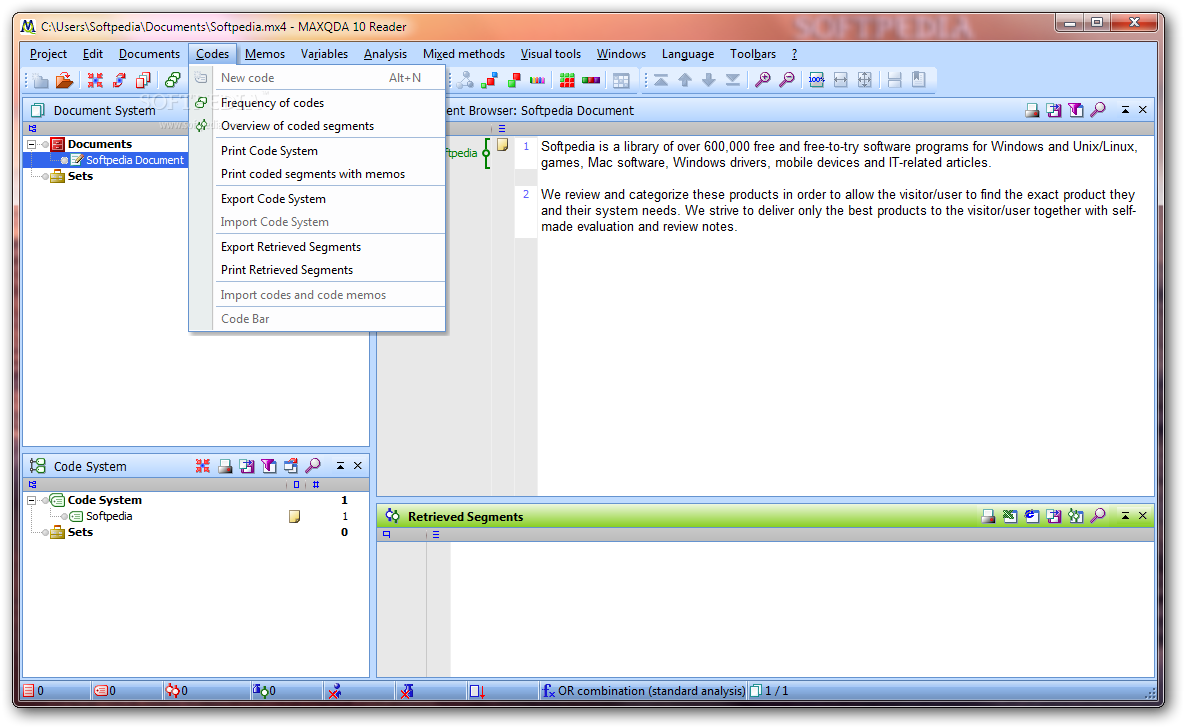Screen dimensions: 1185x728
Task: Print from the Retrieved Segments header icon
Action: tap(988, 517)
